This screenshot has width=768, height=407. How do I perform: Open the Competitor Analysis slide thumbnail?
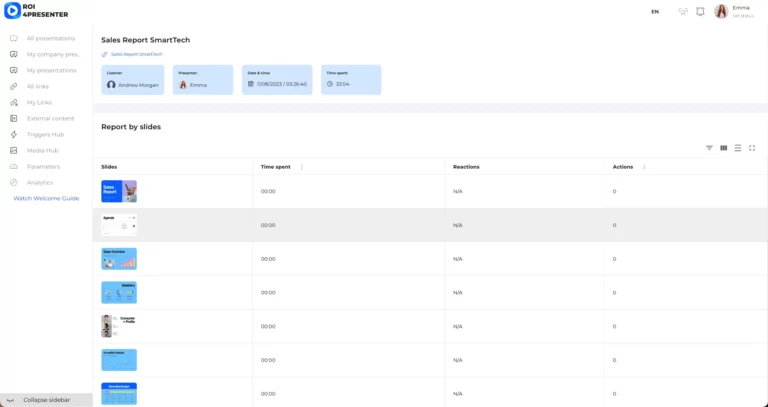click(x=119, y=360)
